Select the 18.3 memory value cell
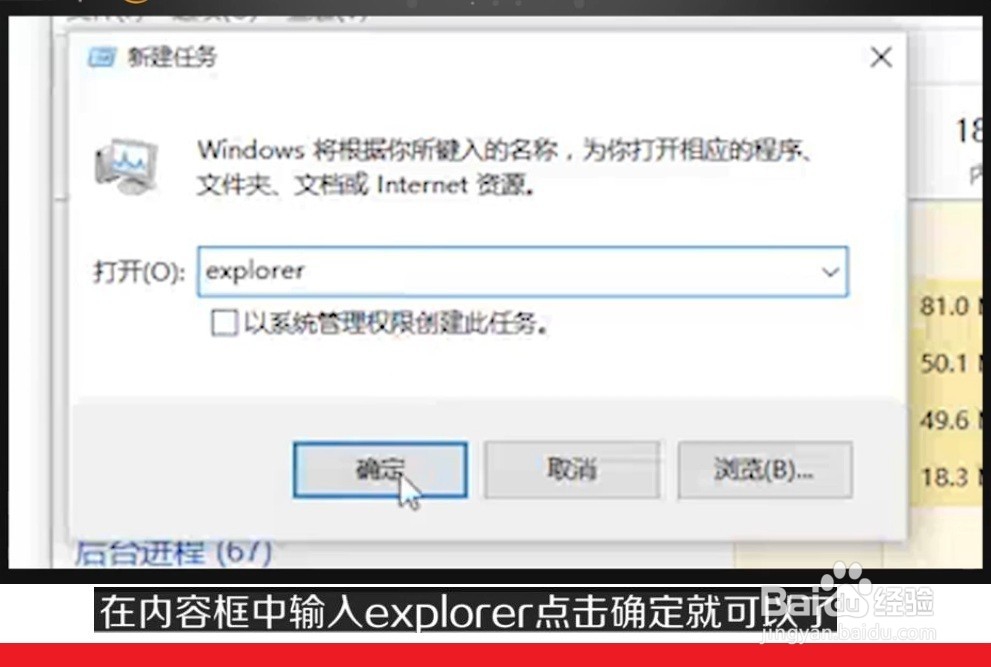Screen dimensions: 991x667 946,477
